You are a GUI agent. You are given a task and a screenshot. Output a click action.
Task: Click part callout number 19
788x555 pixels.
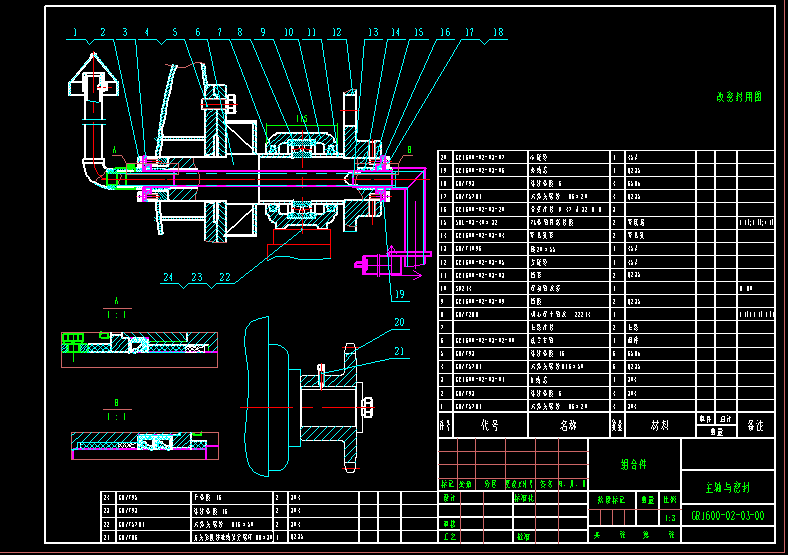coord(400,294)
